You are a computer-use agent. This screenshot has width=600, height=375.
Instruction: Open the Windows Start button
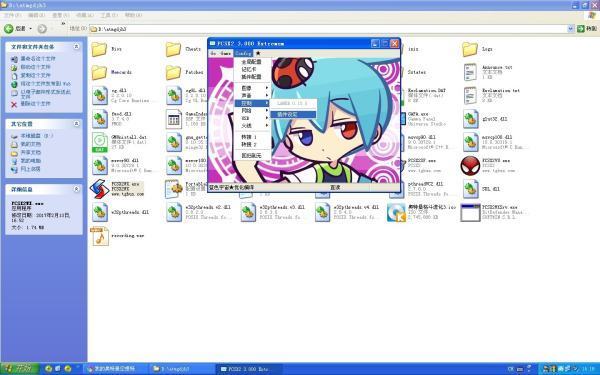coord(19,369)
